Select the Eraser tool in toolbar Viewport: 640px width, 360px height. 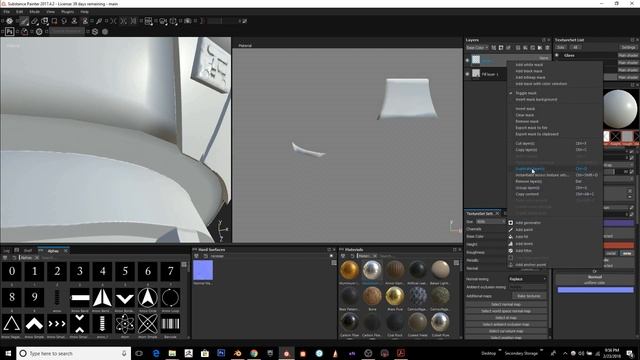coord(35,21)
